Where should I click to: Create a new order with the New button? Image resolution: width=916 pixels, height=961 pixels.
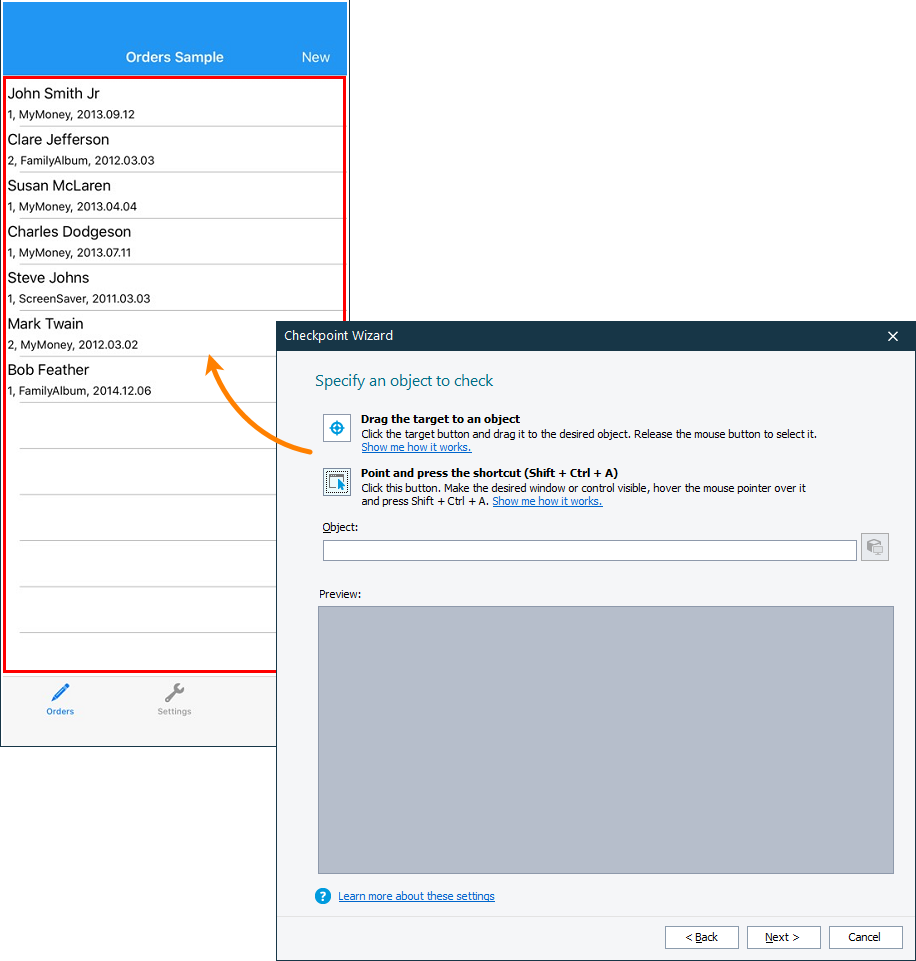(315, 57)
